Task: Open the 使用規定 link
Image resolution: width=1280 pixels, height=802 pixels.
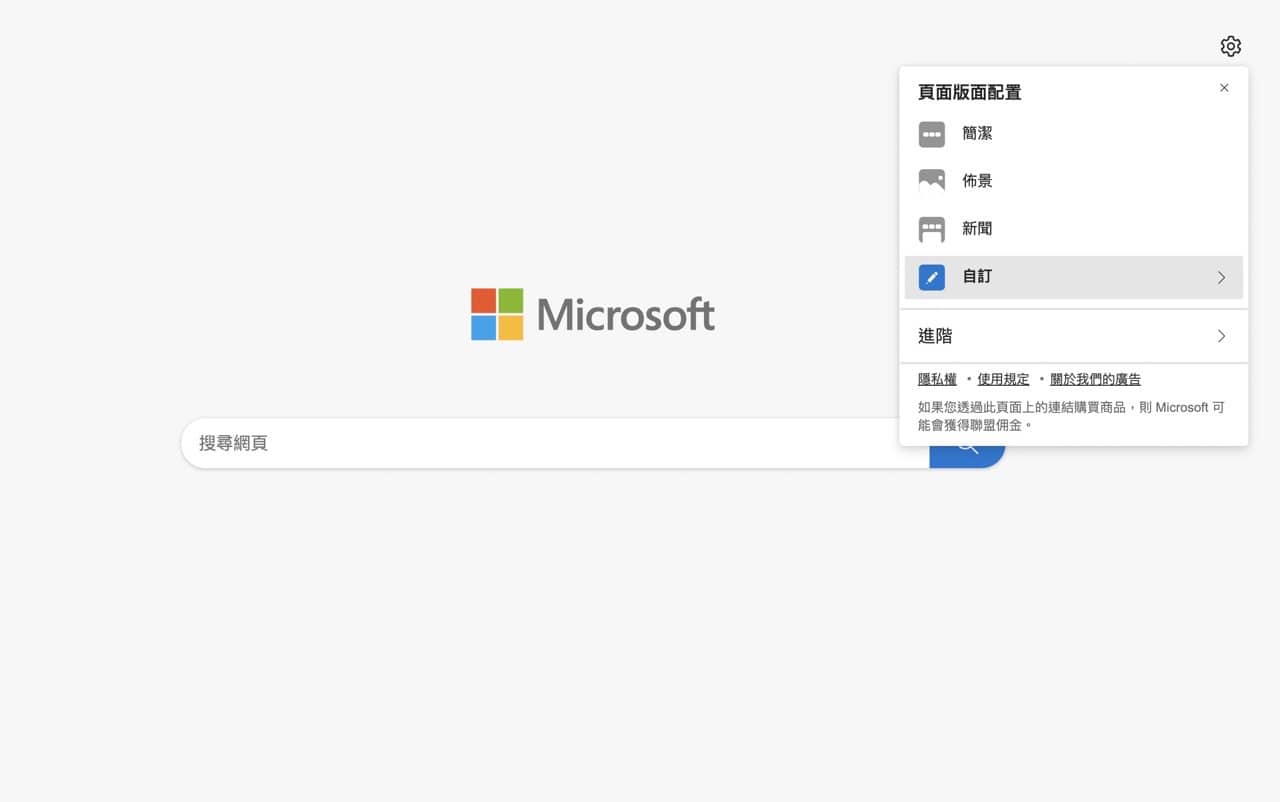Action: pyautogui.click(x=1003, y=379)
